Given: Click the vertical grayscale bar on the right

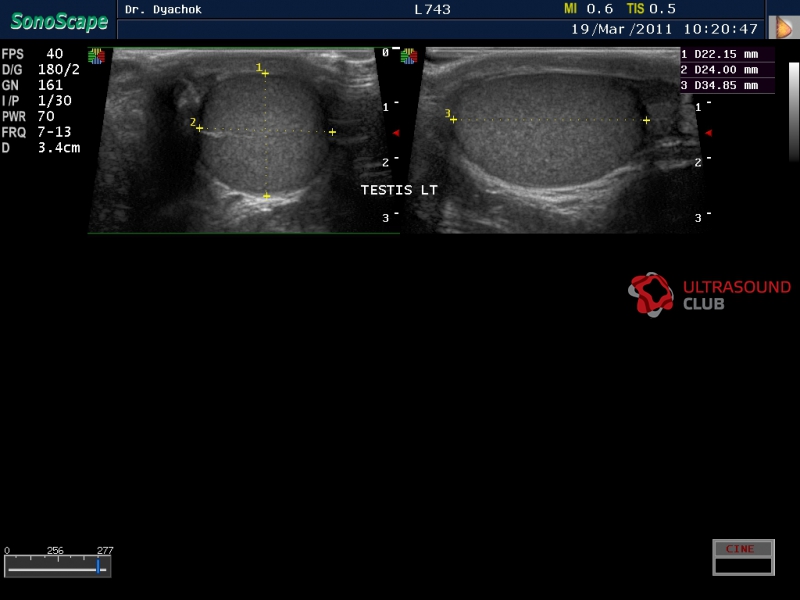Looking at the screenshot, I should coord(794,111).
